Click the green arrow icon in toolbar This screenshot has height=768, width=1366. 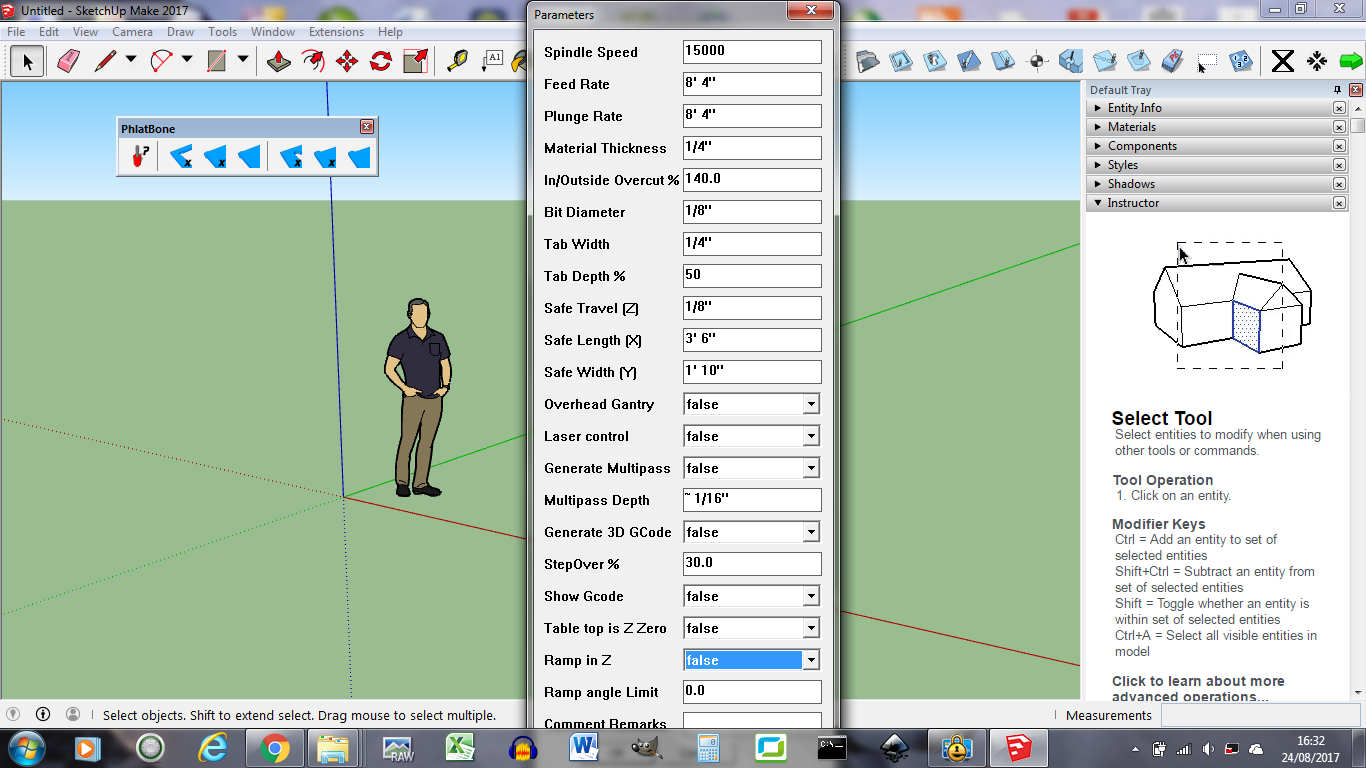(x=1351, y=61)
